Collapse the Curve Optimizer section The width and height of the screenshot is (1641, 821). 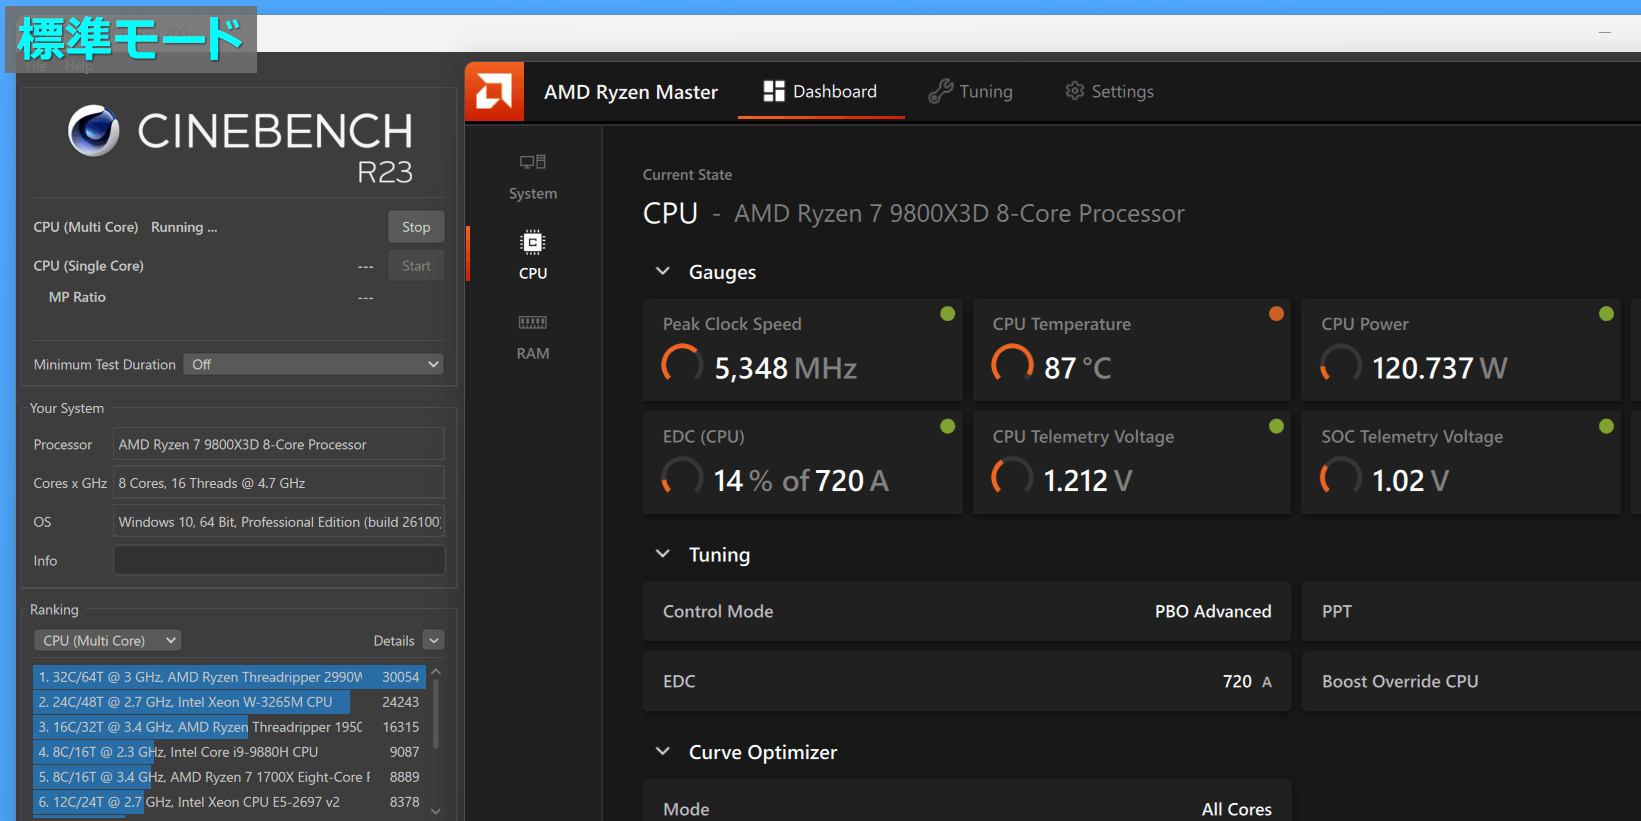click(662, 752)
